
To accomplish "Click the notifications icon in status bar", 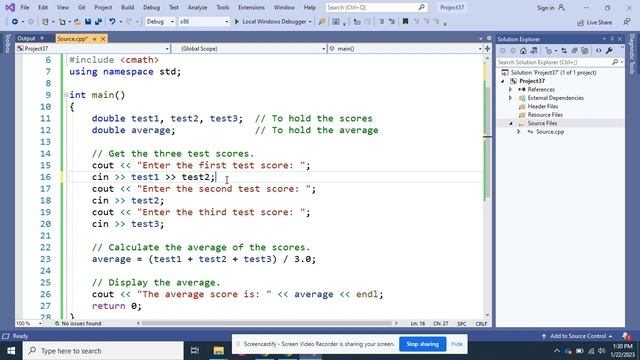I will (627, 336).
